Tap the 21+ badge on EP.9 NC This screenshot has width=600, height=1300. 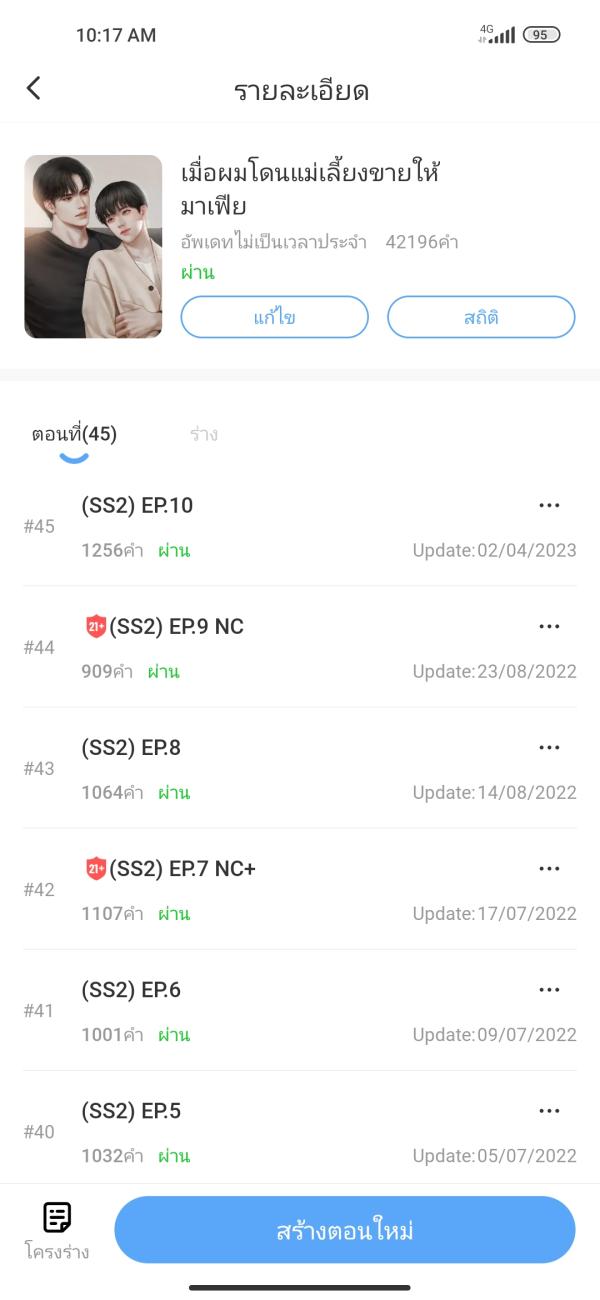[96, 627]
